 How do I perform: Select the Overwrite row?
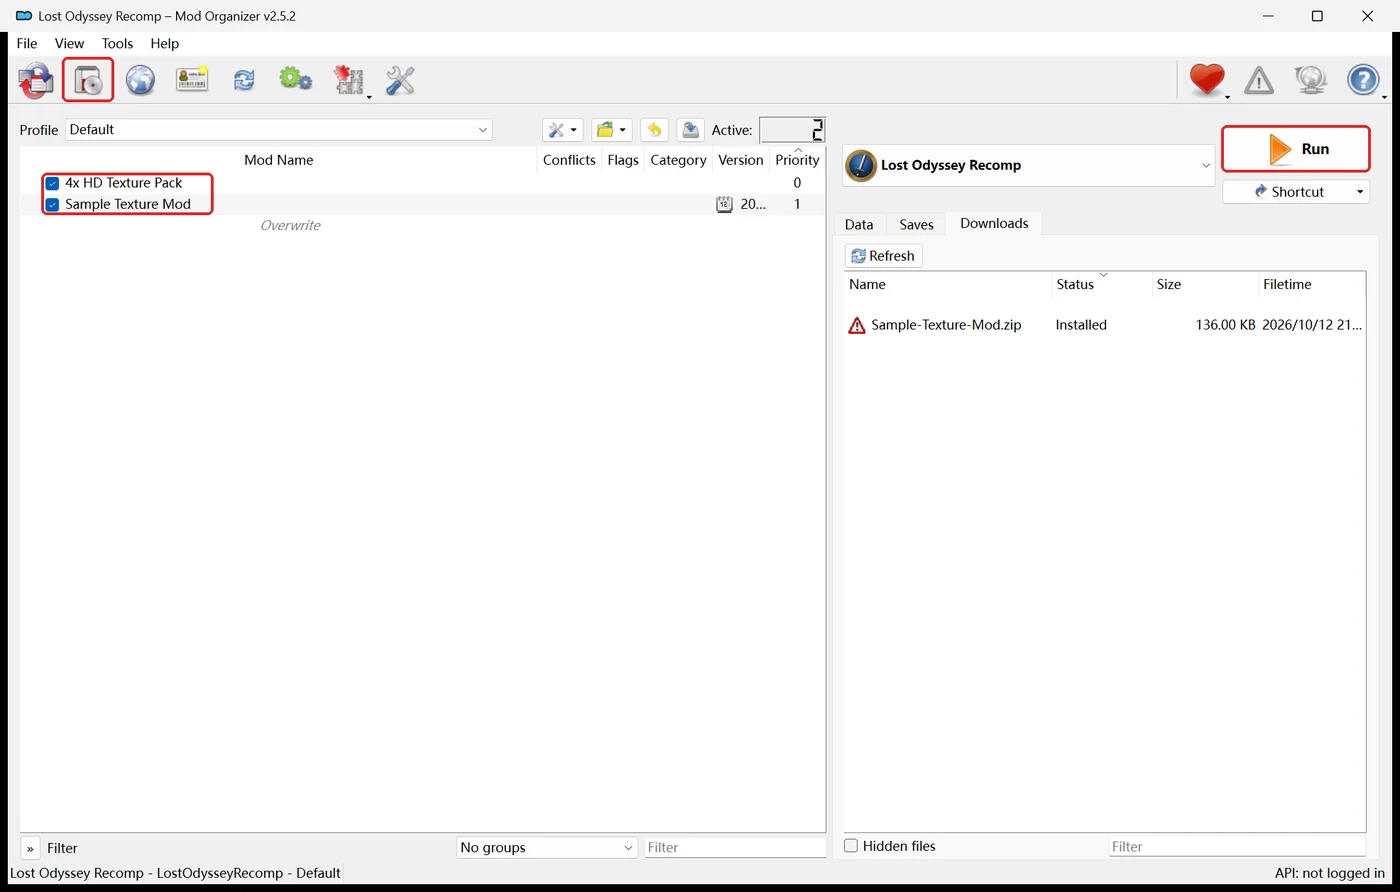pos(422,225)
